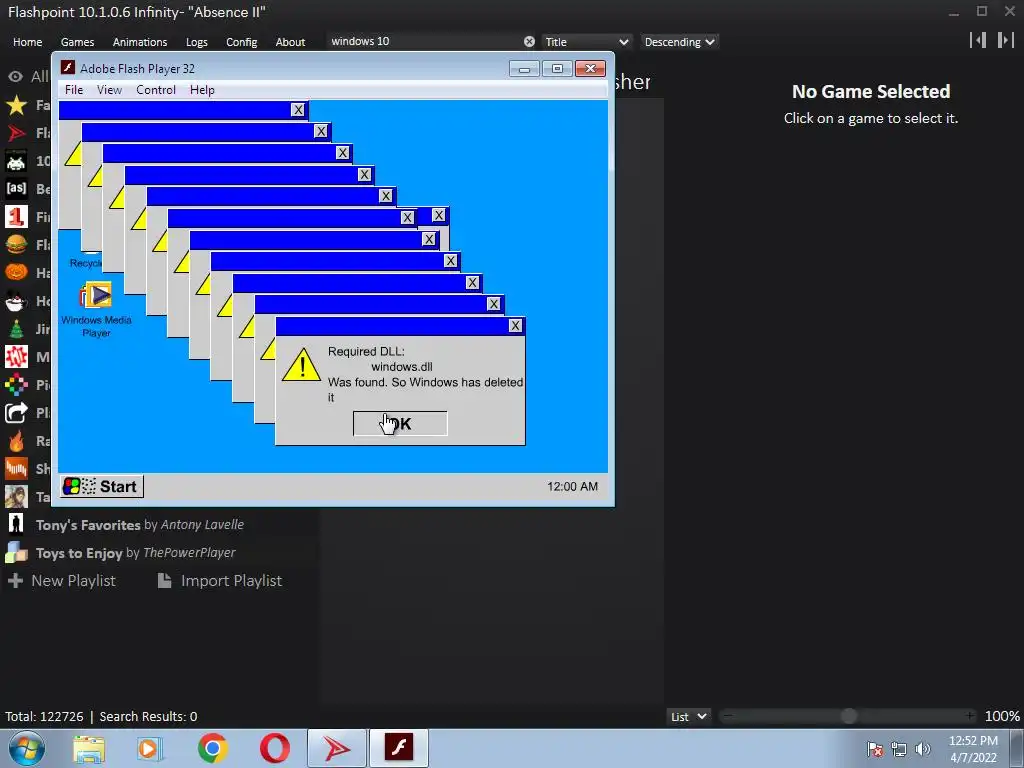Launch Google Chrome from taskbar

coord(212,748)
